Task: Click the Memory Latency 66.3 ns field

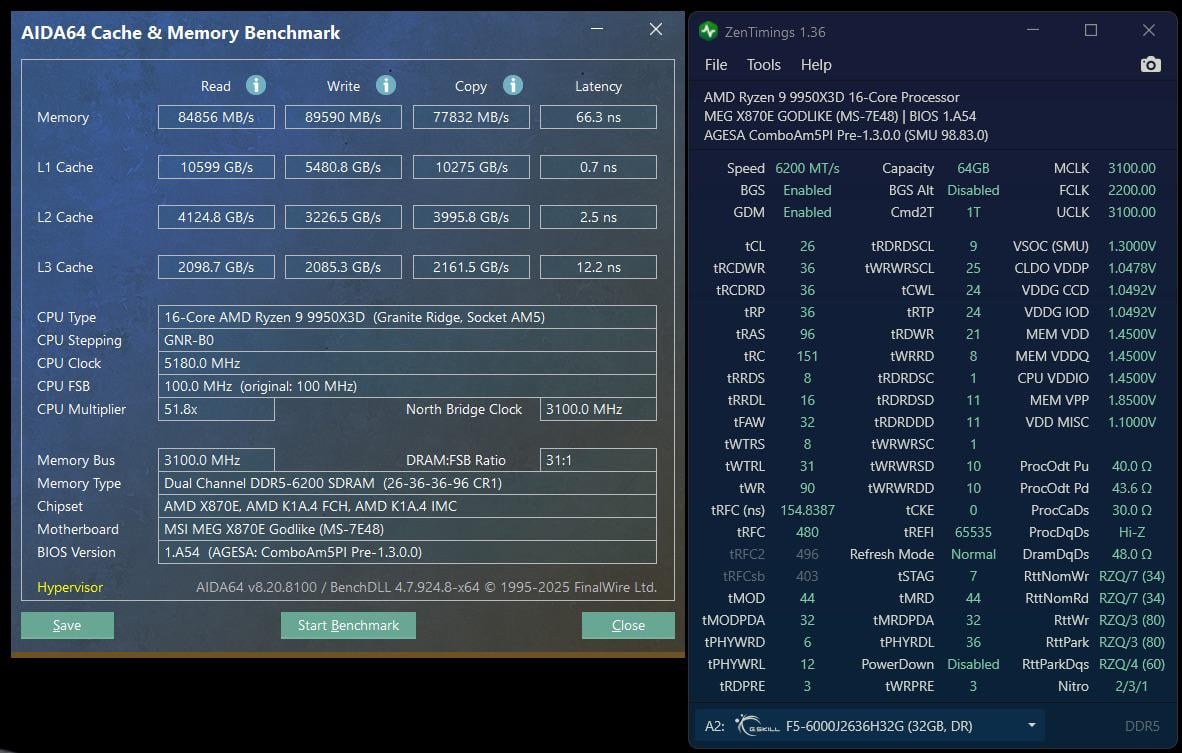Action: click(x=598, y=117)
